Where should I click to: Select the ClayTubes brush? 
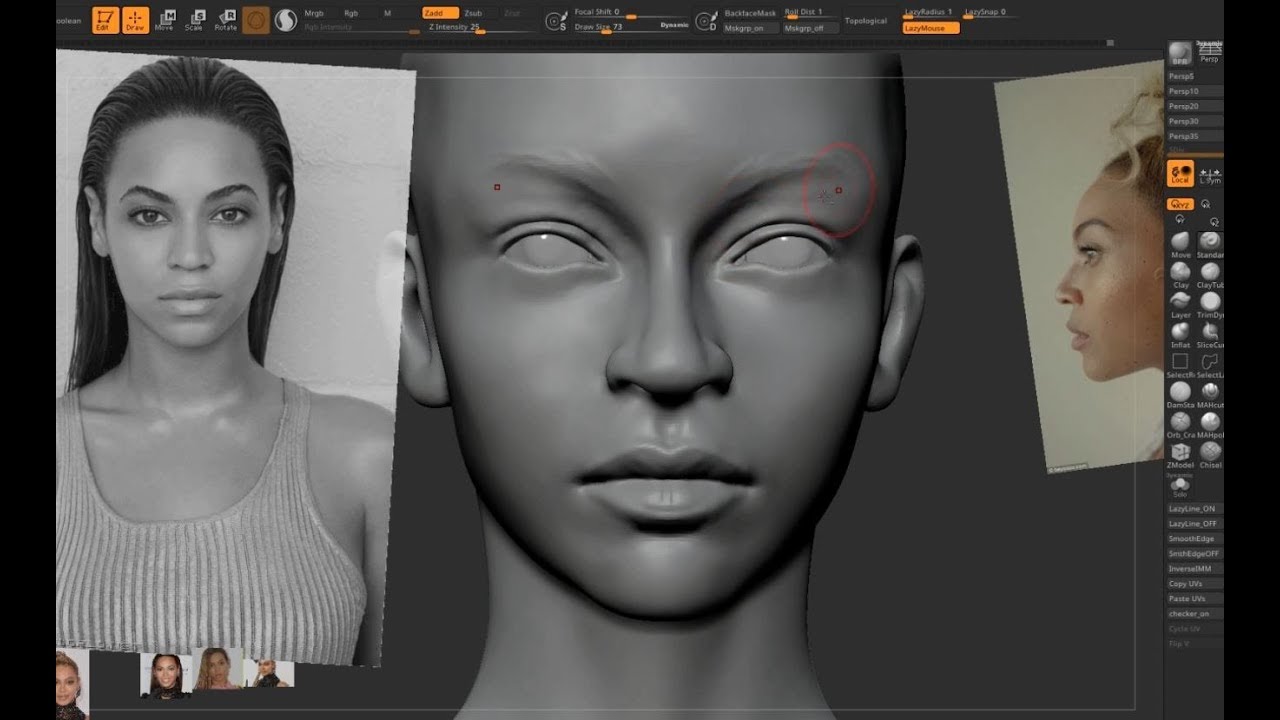1210,275
